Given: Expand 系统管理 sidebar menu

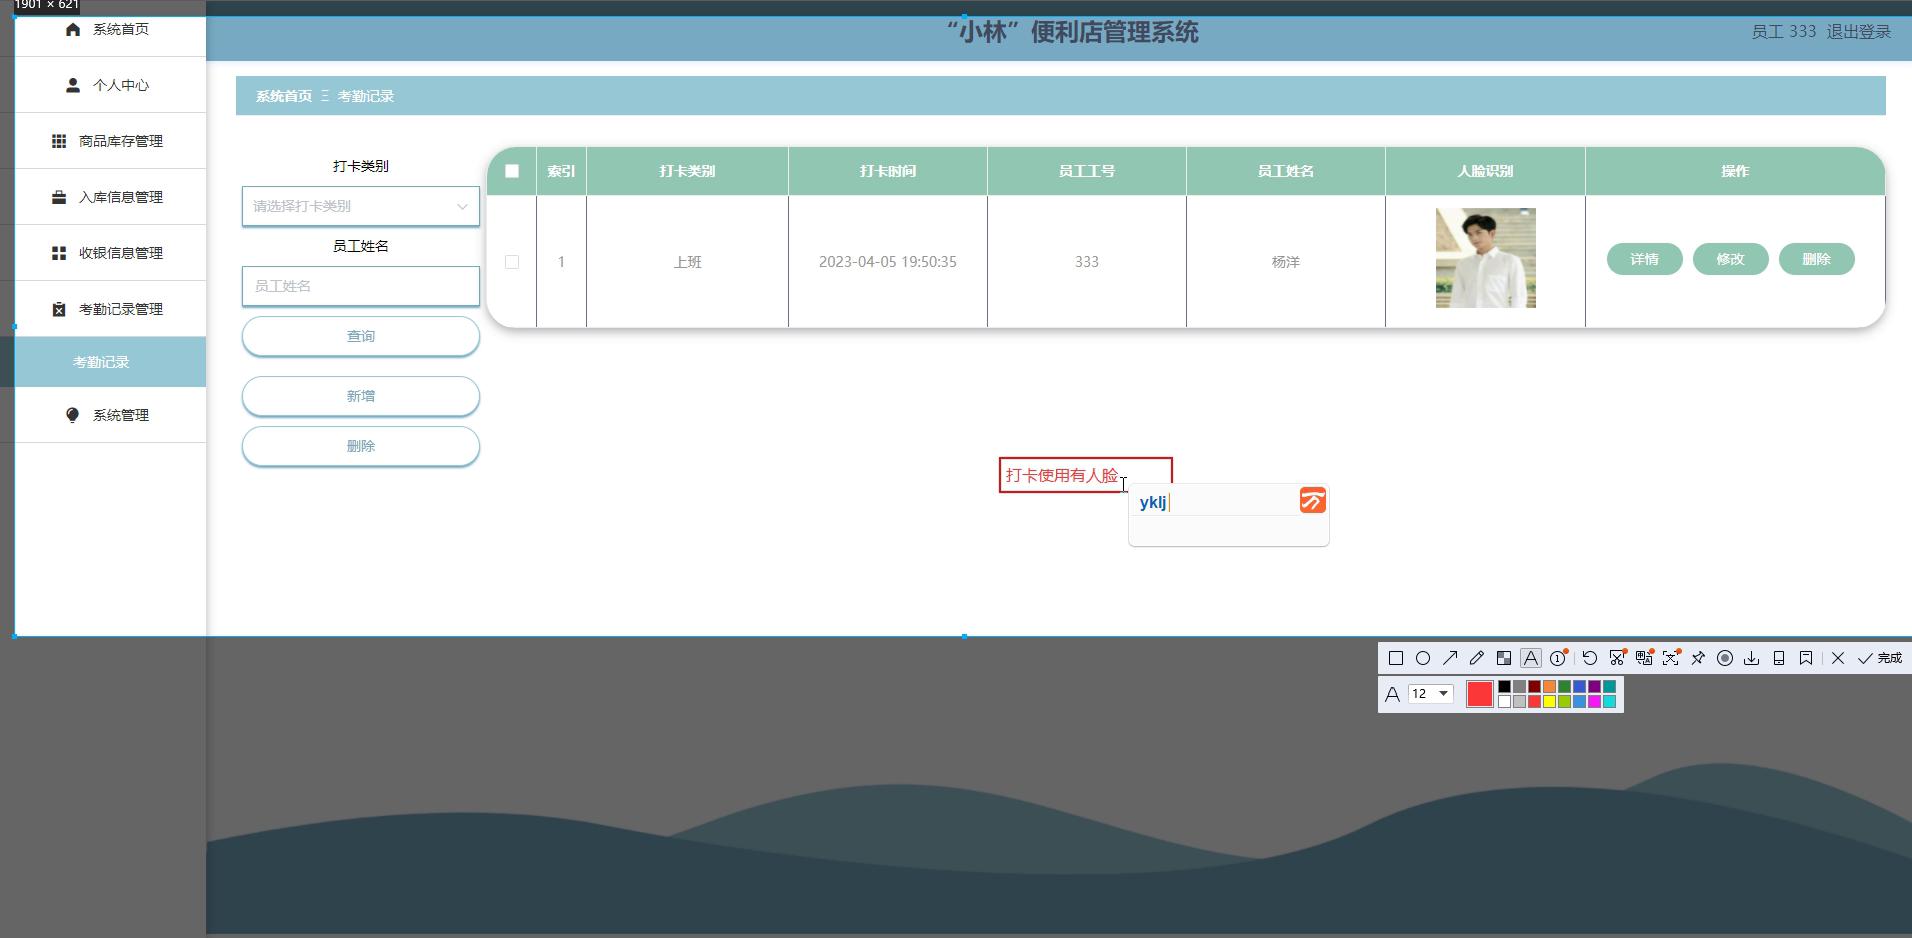Looking at the screenshot, I should [x=110, y=415].
